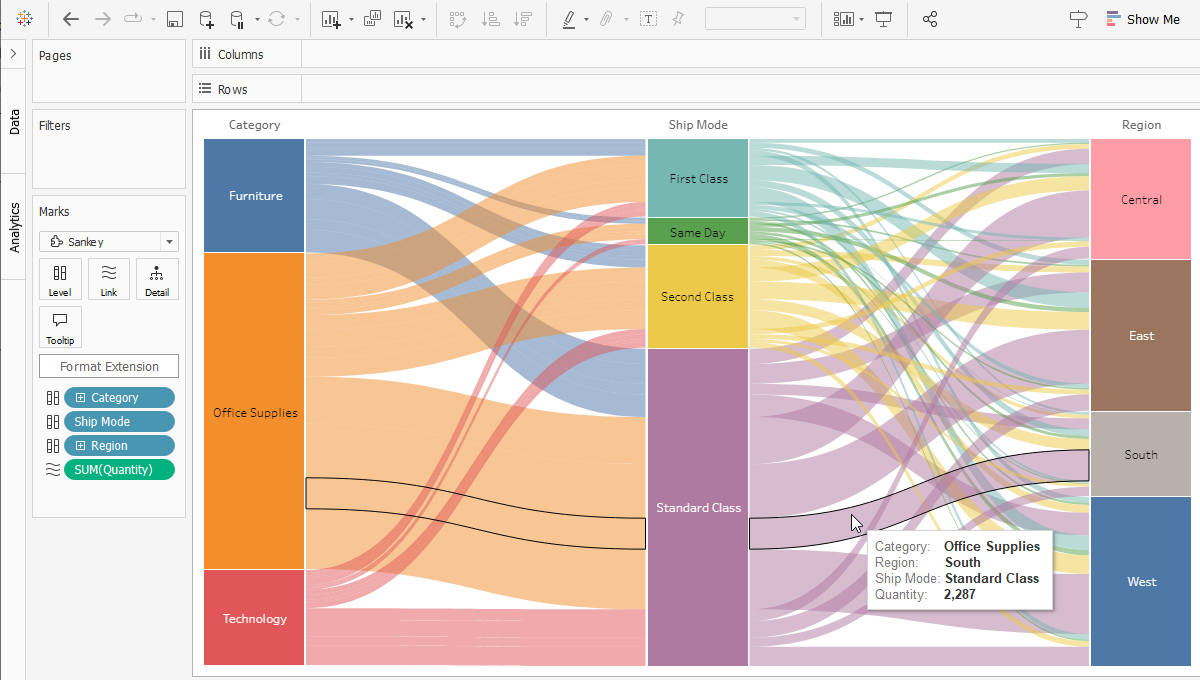Click the Clear Sheet icon
The width and height of the screenshot is (1200, 680).
pos(403,19)
